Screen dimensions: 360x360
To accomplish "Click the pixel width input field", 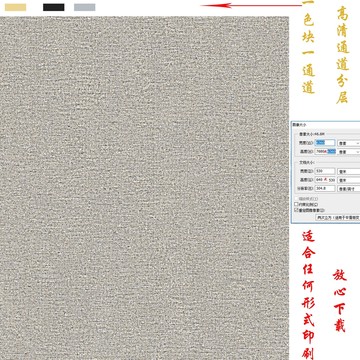I will [x=325, y=143].
